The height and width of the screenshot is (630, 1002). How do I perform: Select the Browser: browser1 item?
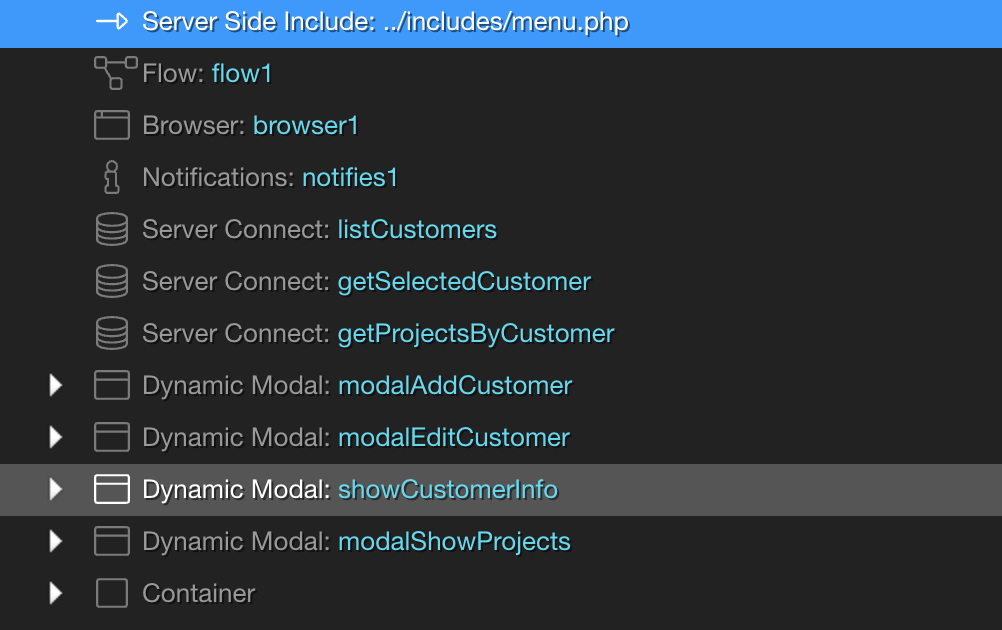250,125
